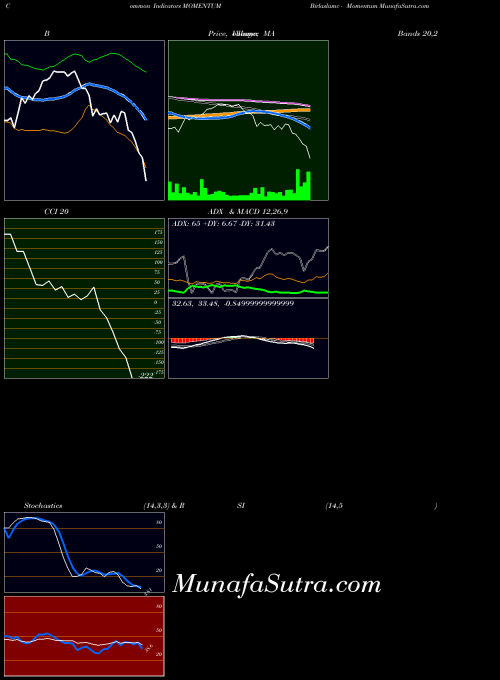Viewport: 500px width, 680px height.
Task: Click the MACD histogram chart panel
Action: [x=248, y=338]
